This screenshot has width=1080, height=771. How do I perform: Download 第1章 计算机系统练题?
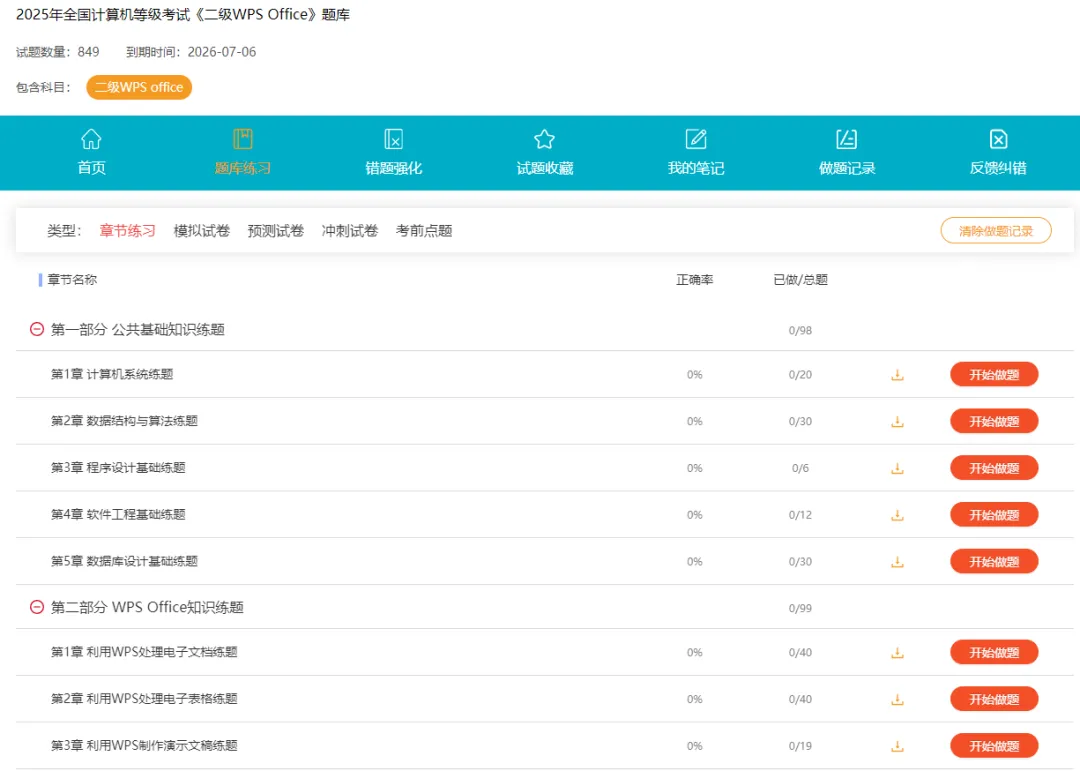897,375
